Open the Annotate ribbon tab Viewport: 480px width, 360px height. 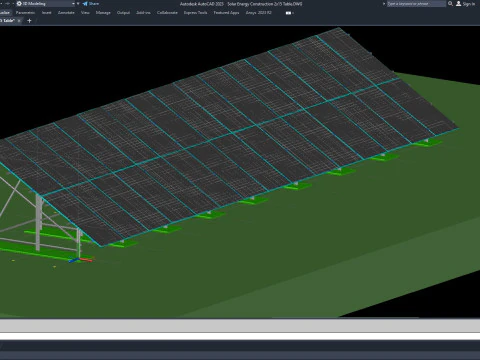point(66,13)
